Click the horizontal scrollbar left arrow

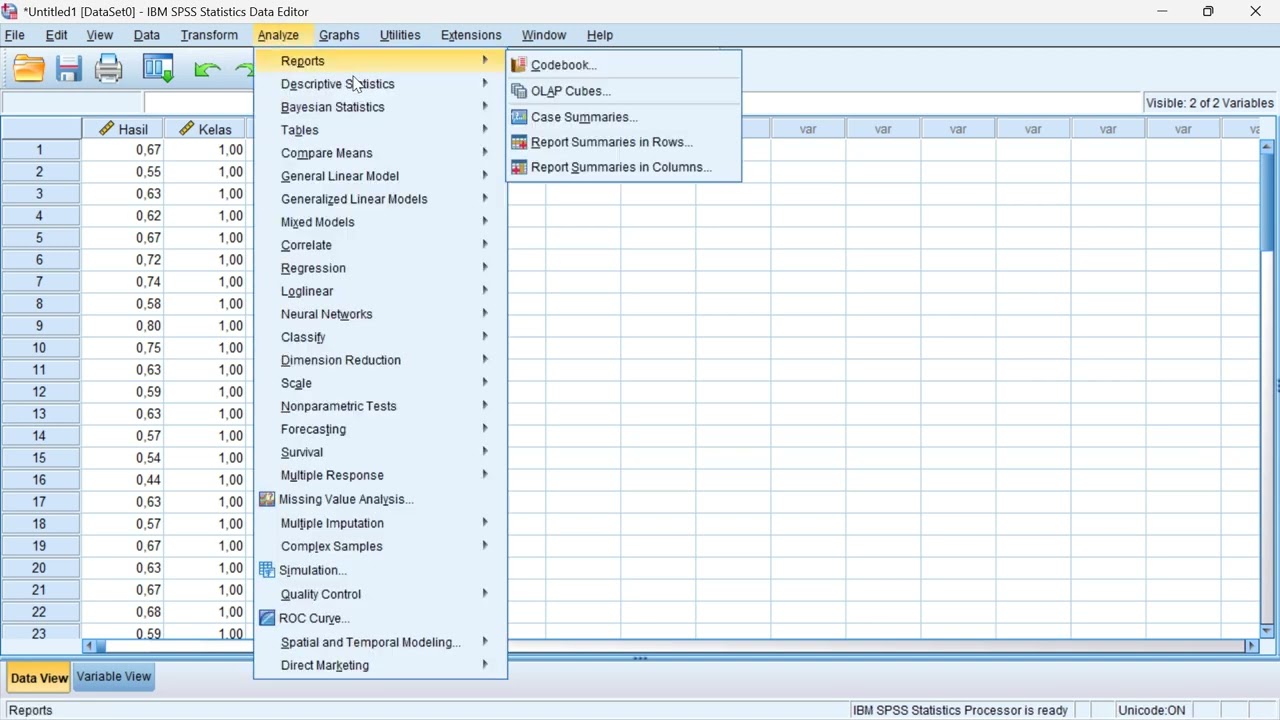pyautogui.click(x=89, y=646)
